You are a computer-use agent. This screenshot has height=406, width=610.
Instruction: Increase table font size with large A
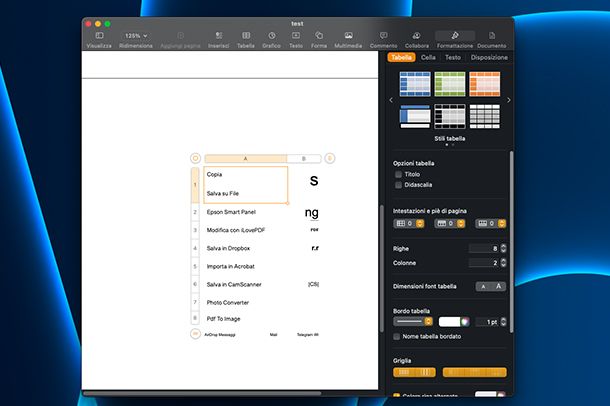click(498, 287)
